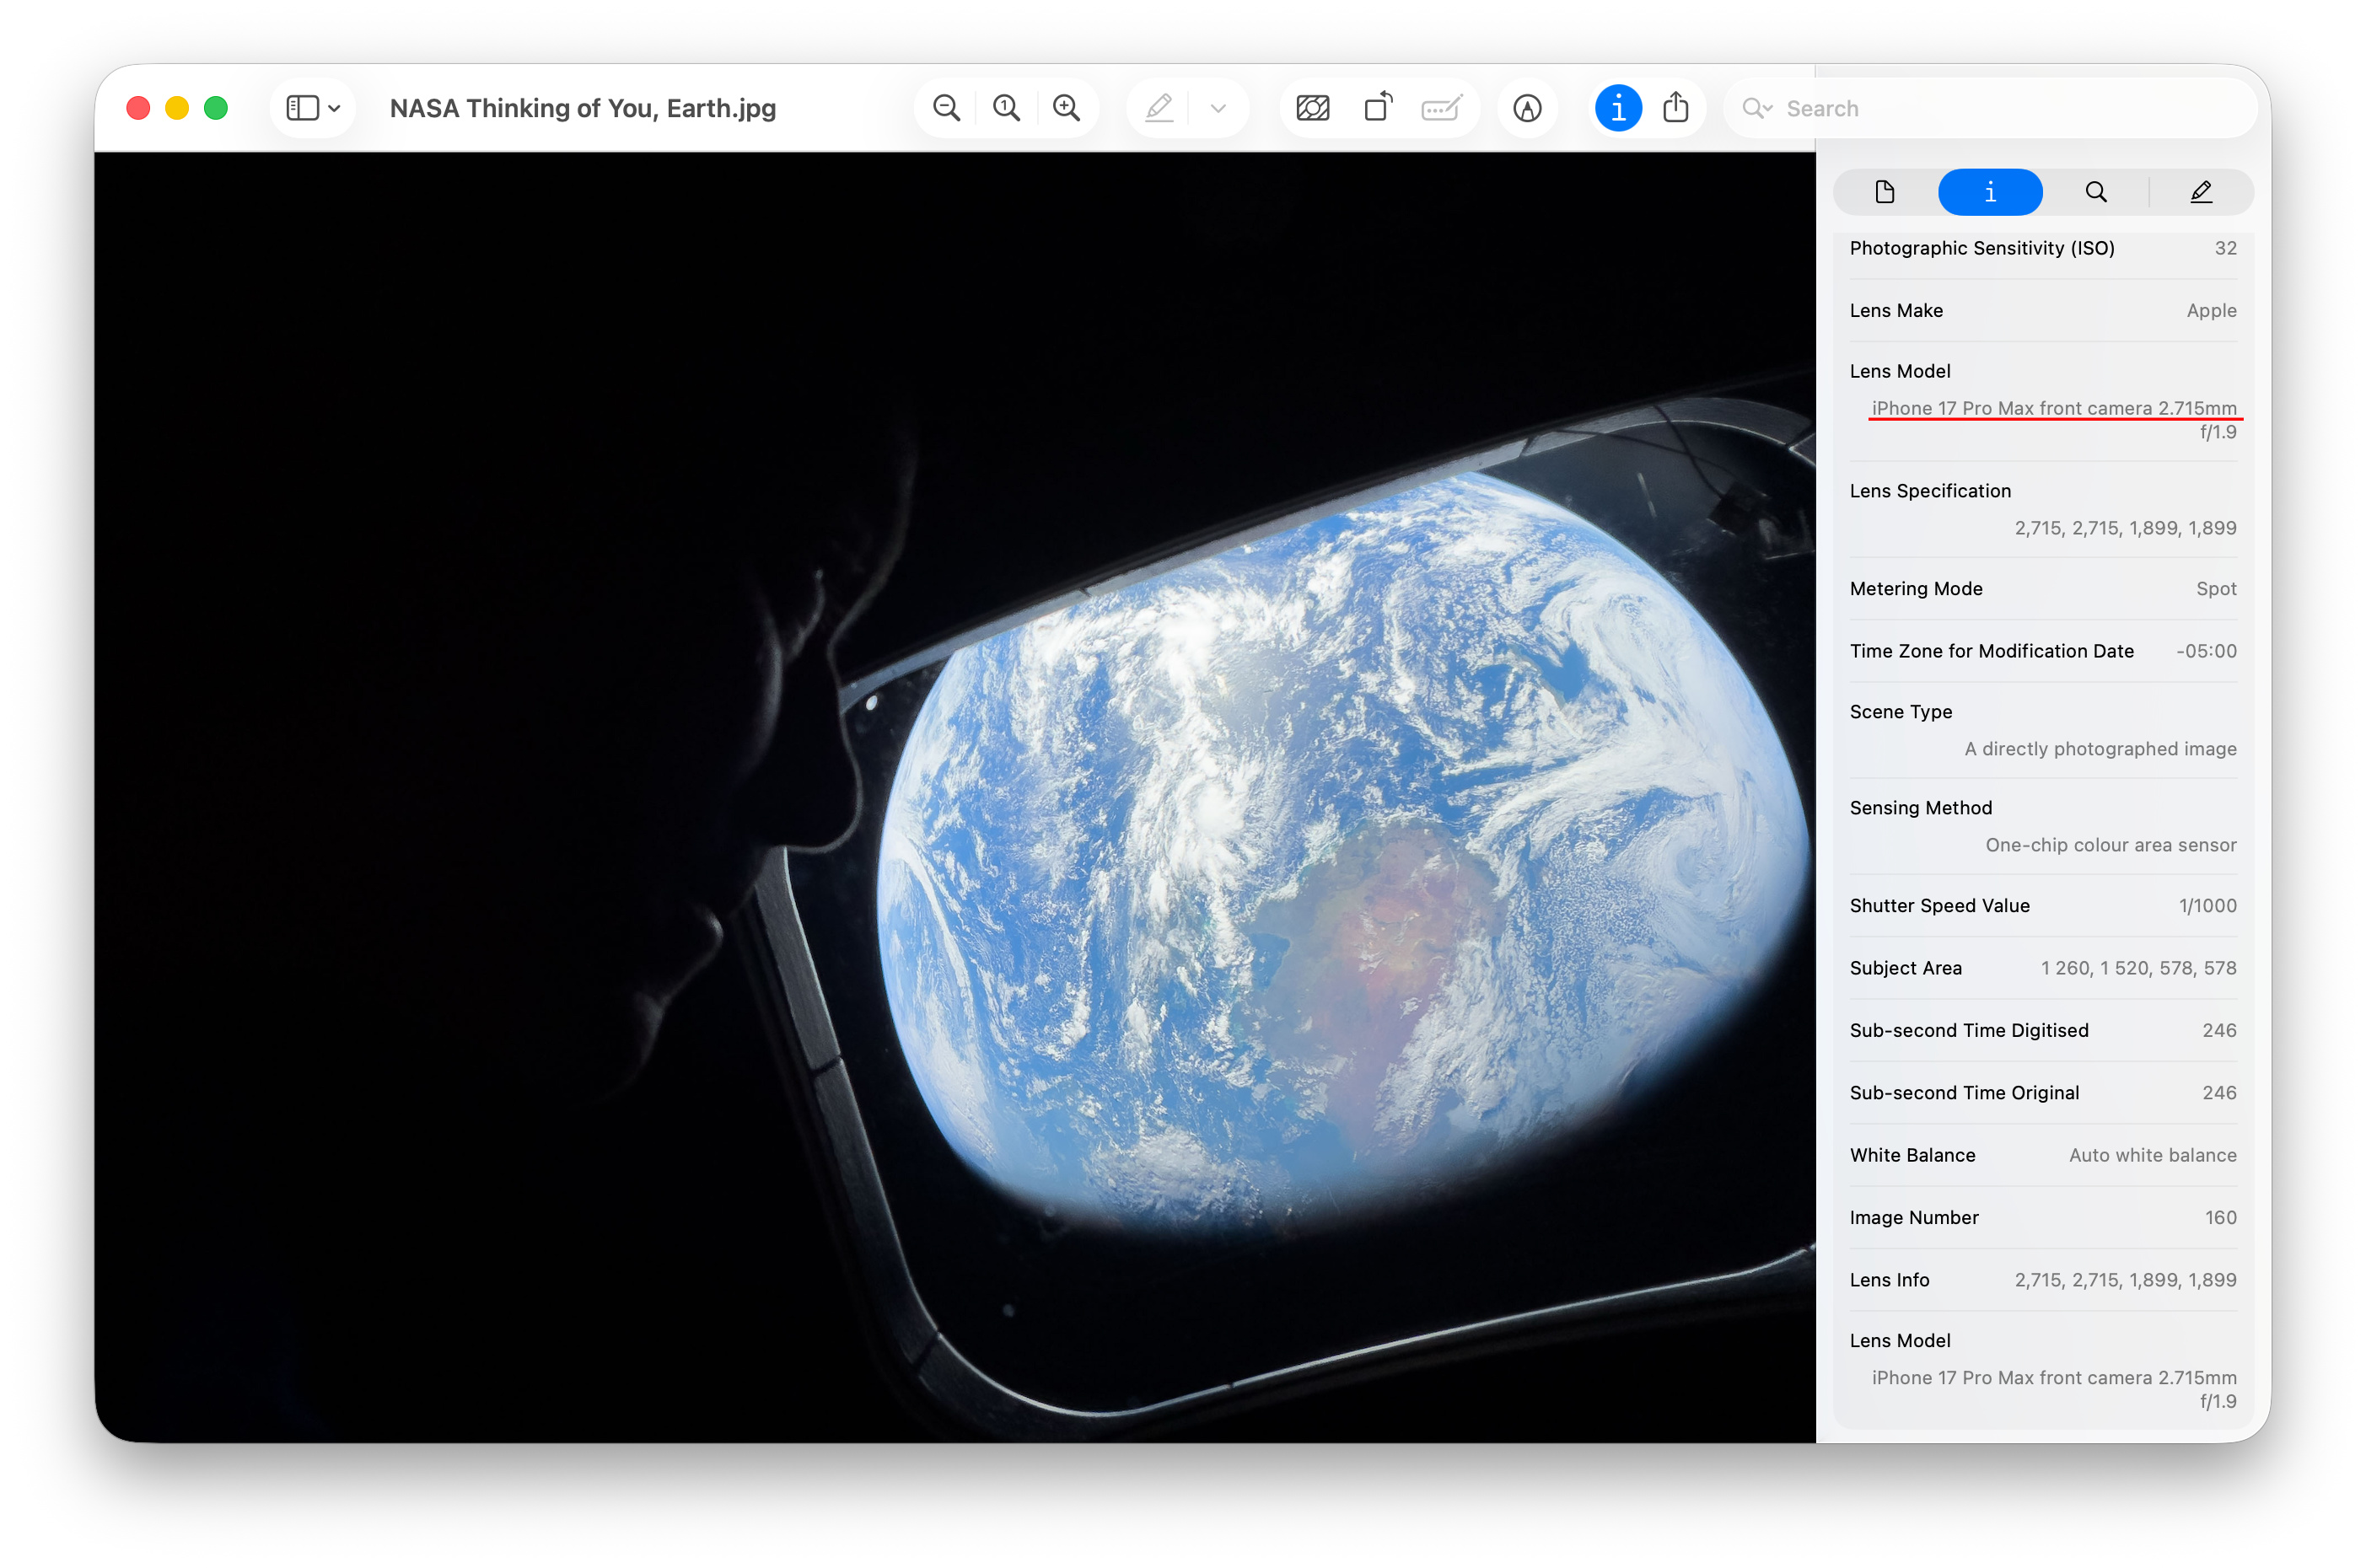
Task: Share the image via share icon
Action: click(x=1676, y=108)
